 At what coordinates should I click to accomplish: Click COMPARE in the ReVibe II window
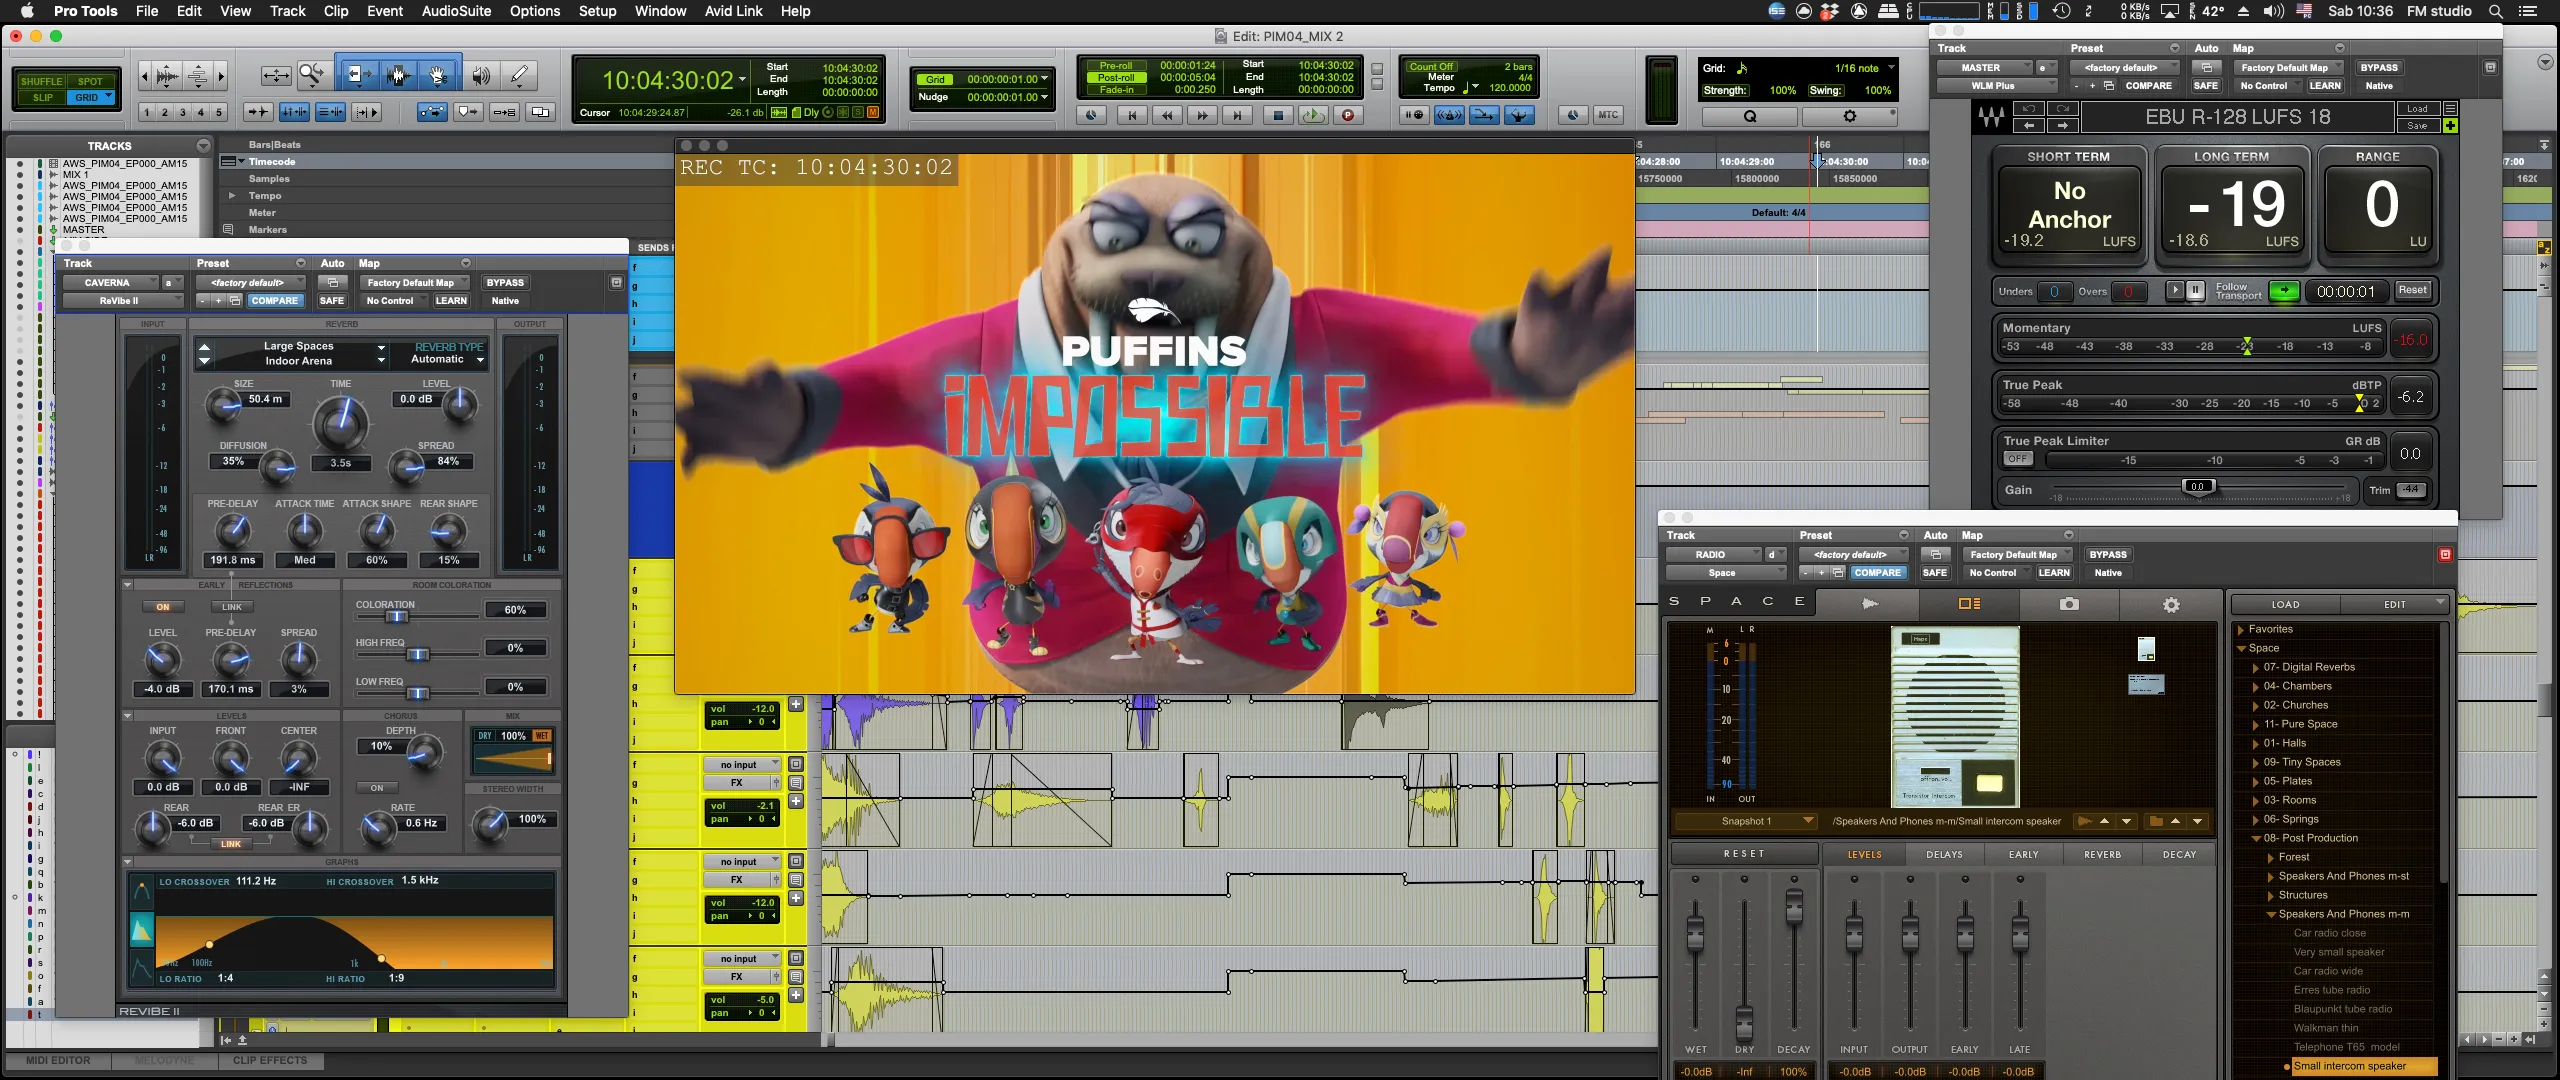tap(274, 301)
